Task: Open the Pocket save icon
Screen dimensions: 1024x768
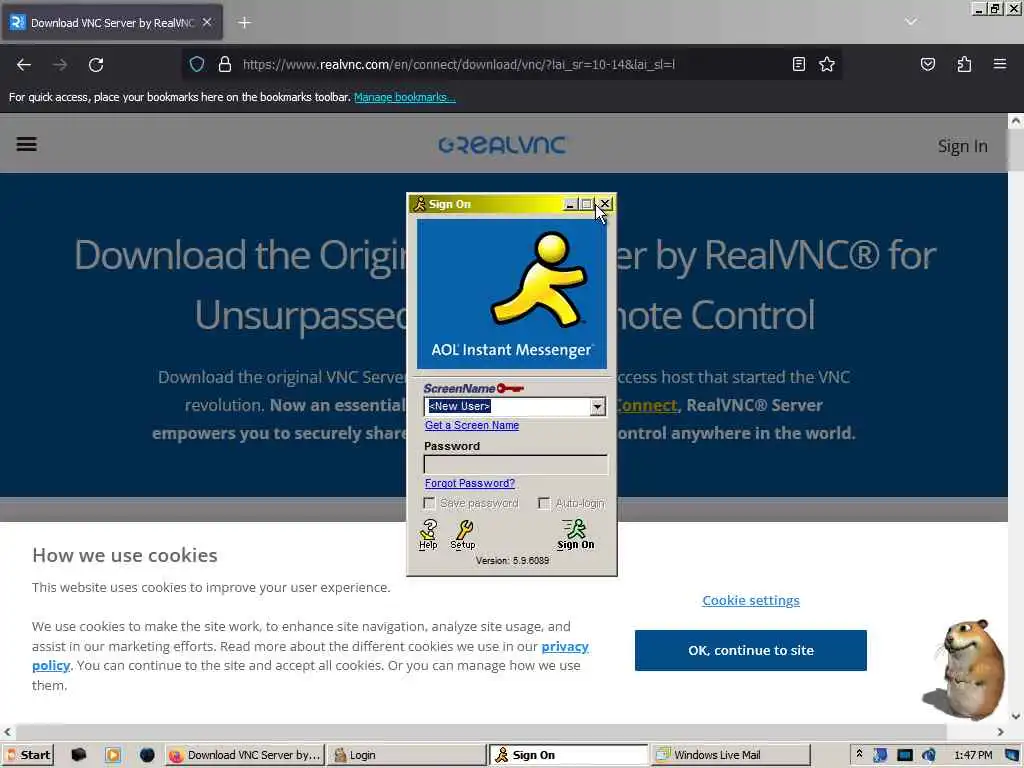Action: coord(928,64)
